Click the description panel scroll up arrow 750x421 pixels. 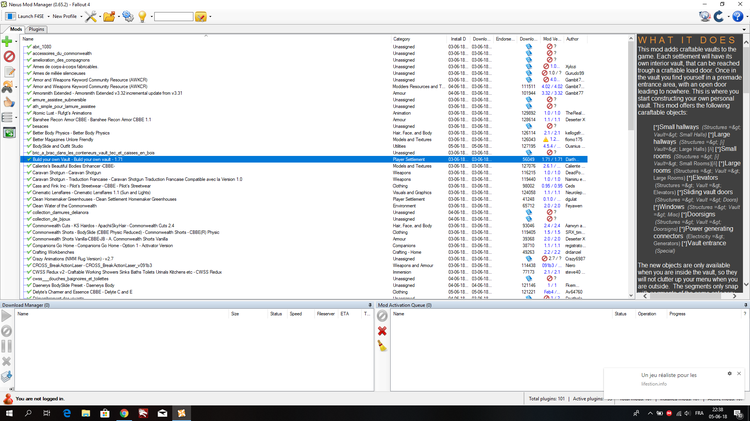coord(746,43)
